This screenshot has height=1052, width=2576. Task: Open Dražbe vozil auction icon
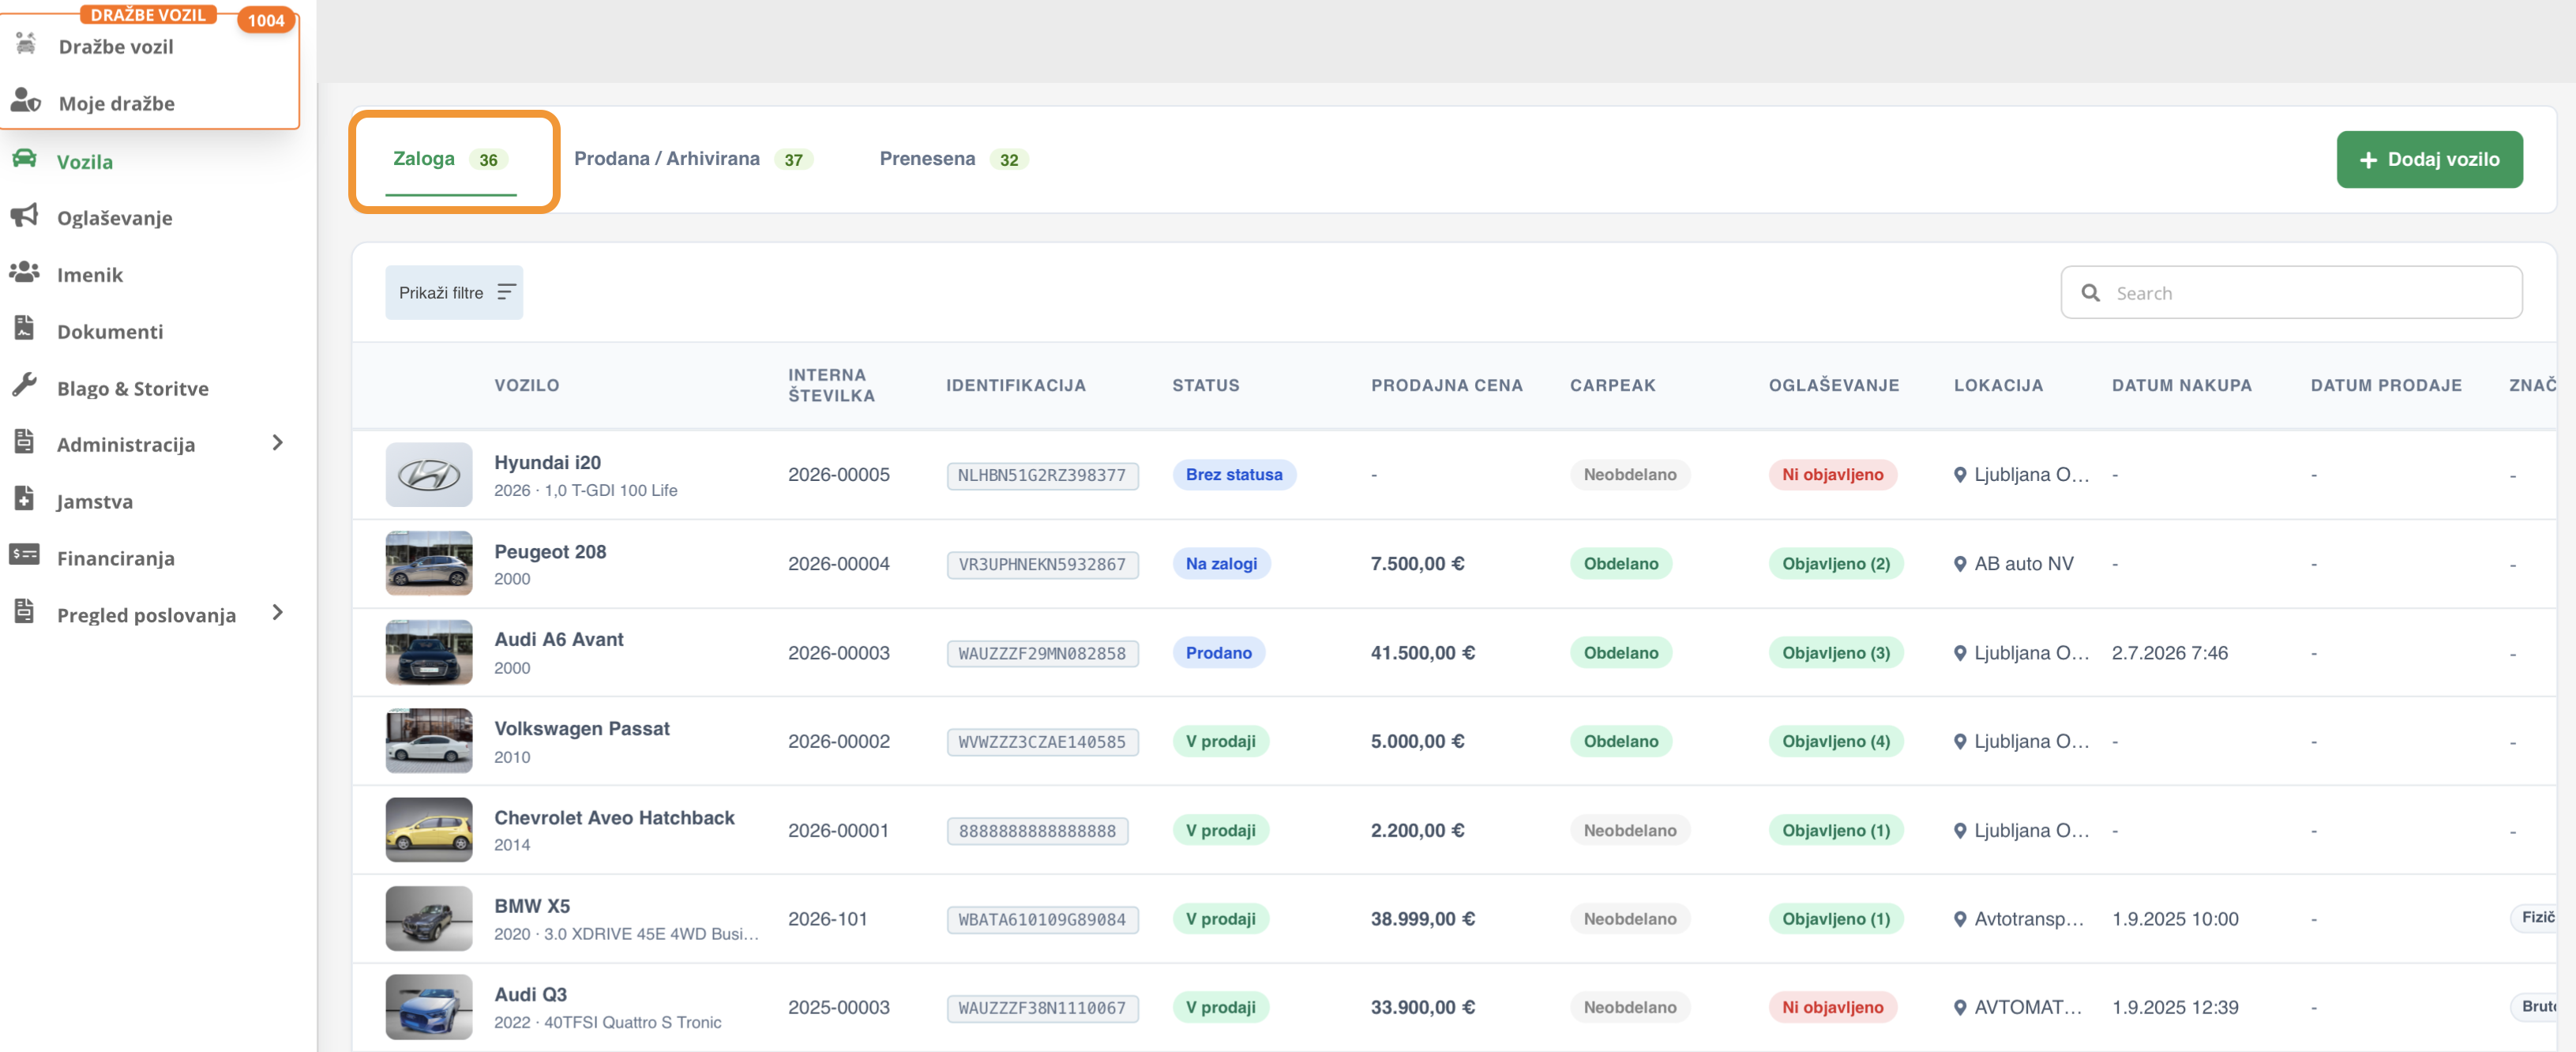pos(26,44)
